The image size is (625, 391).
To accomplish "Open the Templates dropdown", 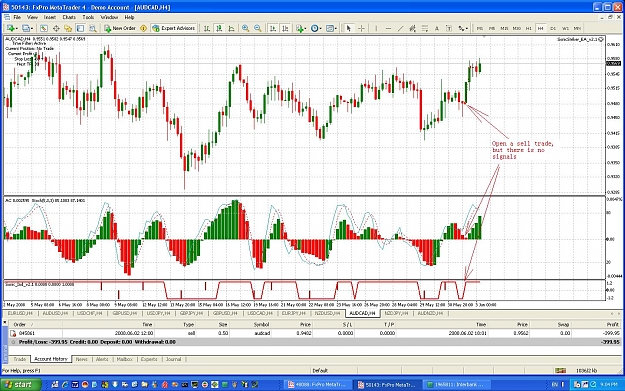I will 331,28.
